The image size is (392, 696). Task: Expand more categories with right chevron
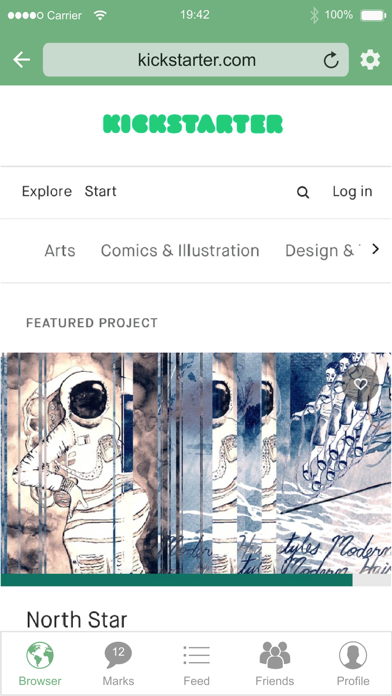click(x=376, y=249)
